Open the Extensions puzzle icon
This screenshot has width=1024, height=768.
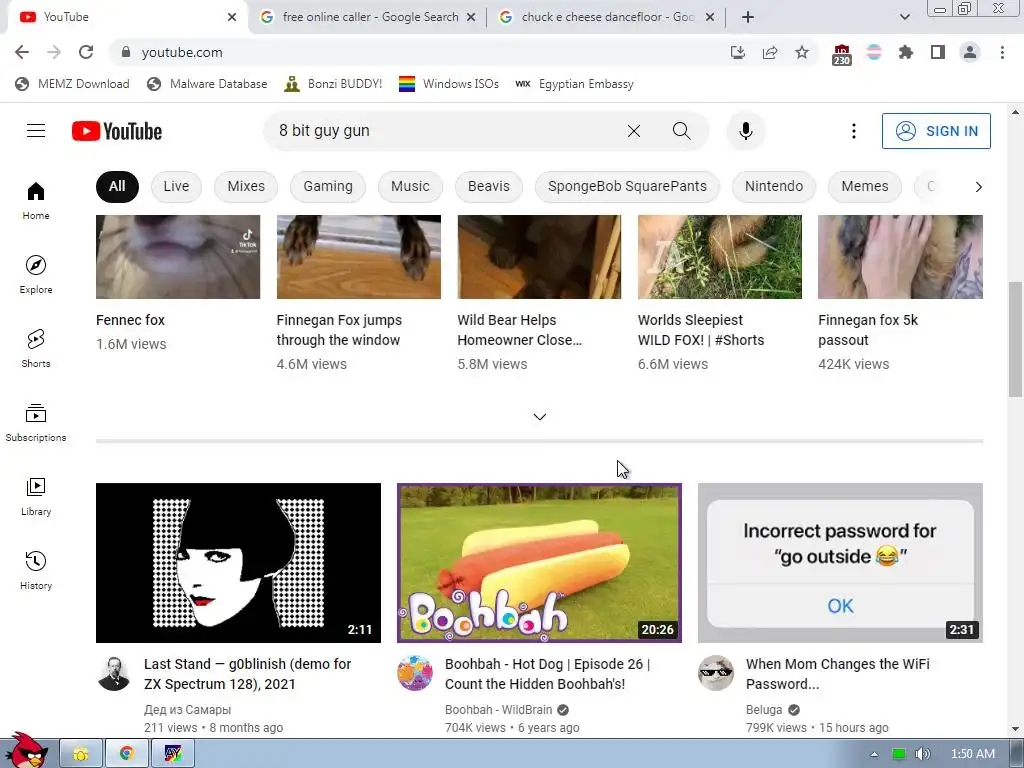905,52
